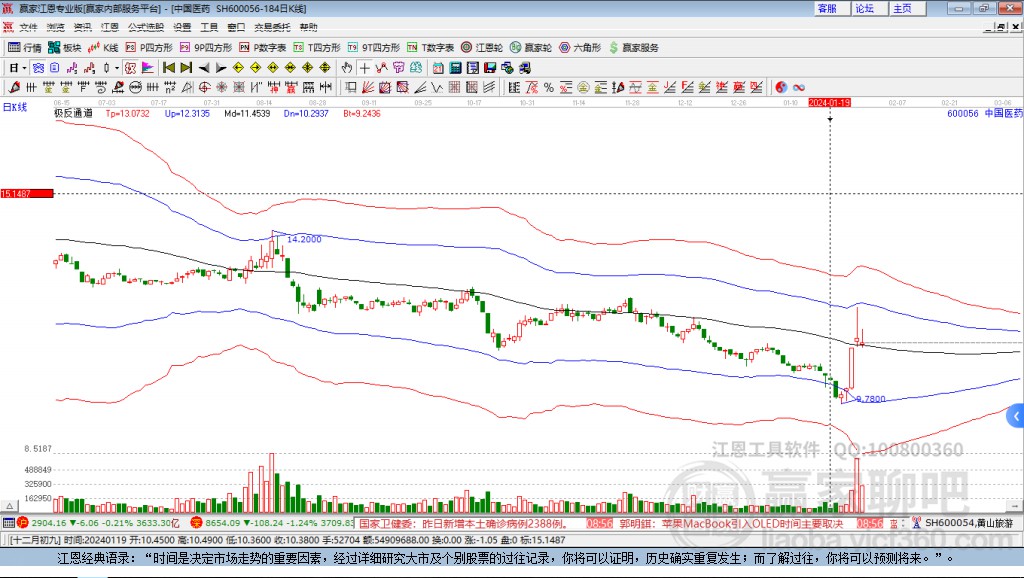1024x578 pixels.
Task: Open the 帮助 menu
Action: coord(308,27)
